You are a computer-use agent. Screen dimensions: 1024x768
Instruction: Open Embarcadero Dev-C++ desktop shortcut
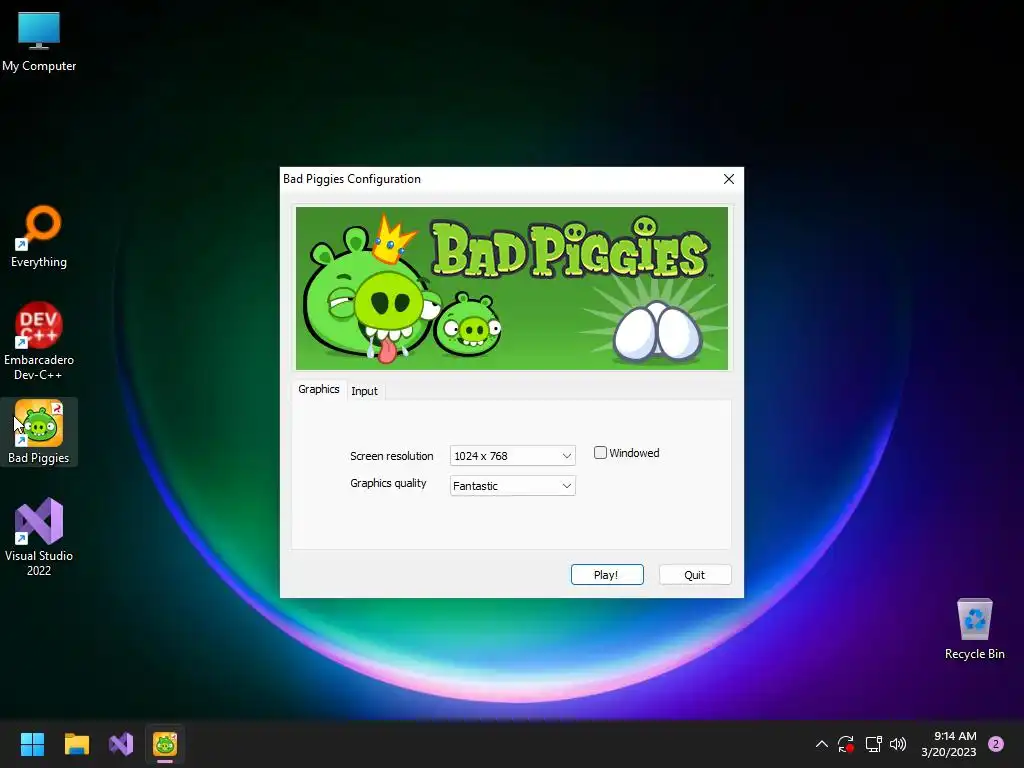point(39,341)
